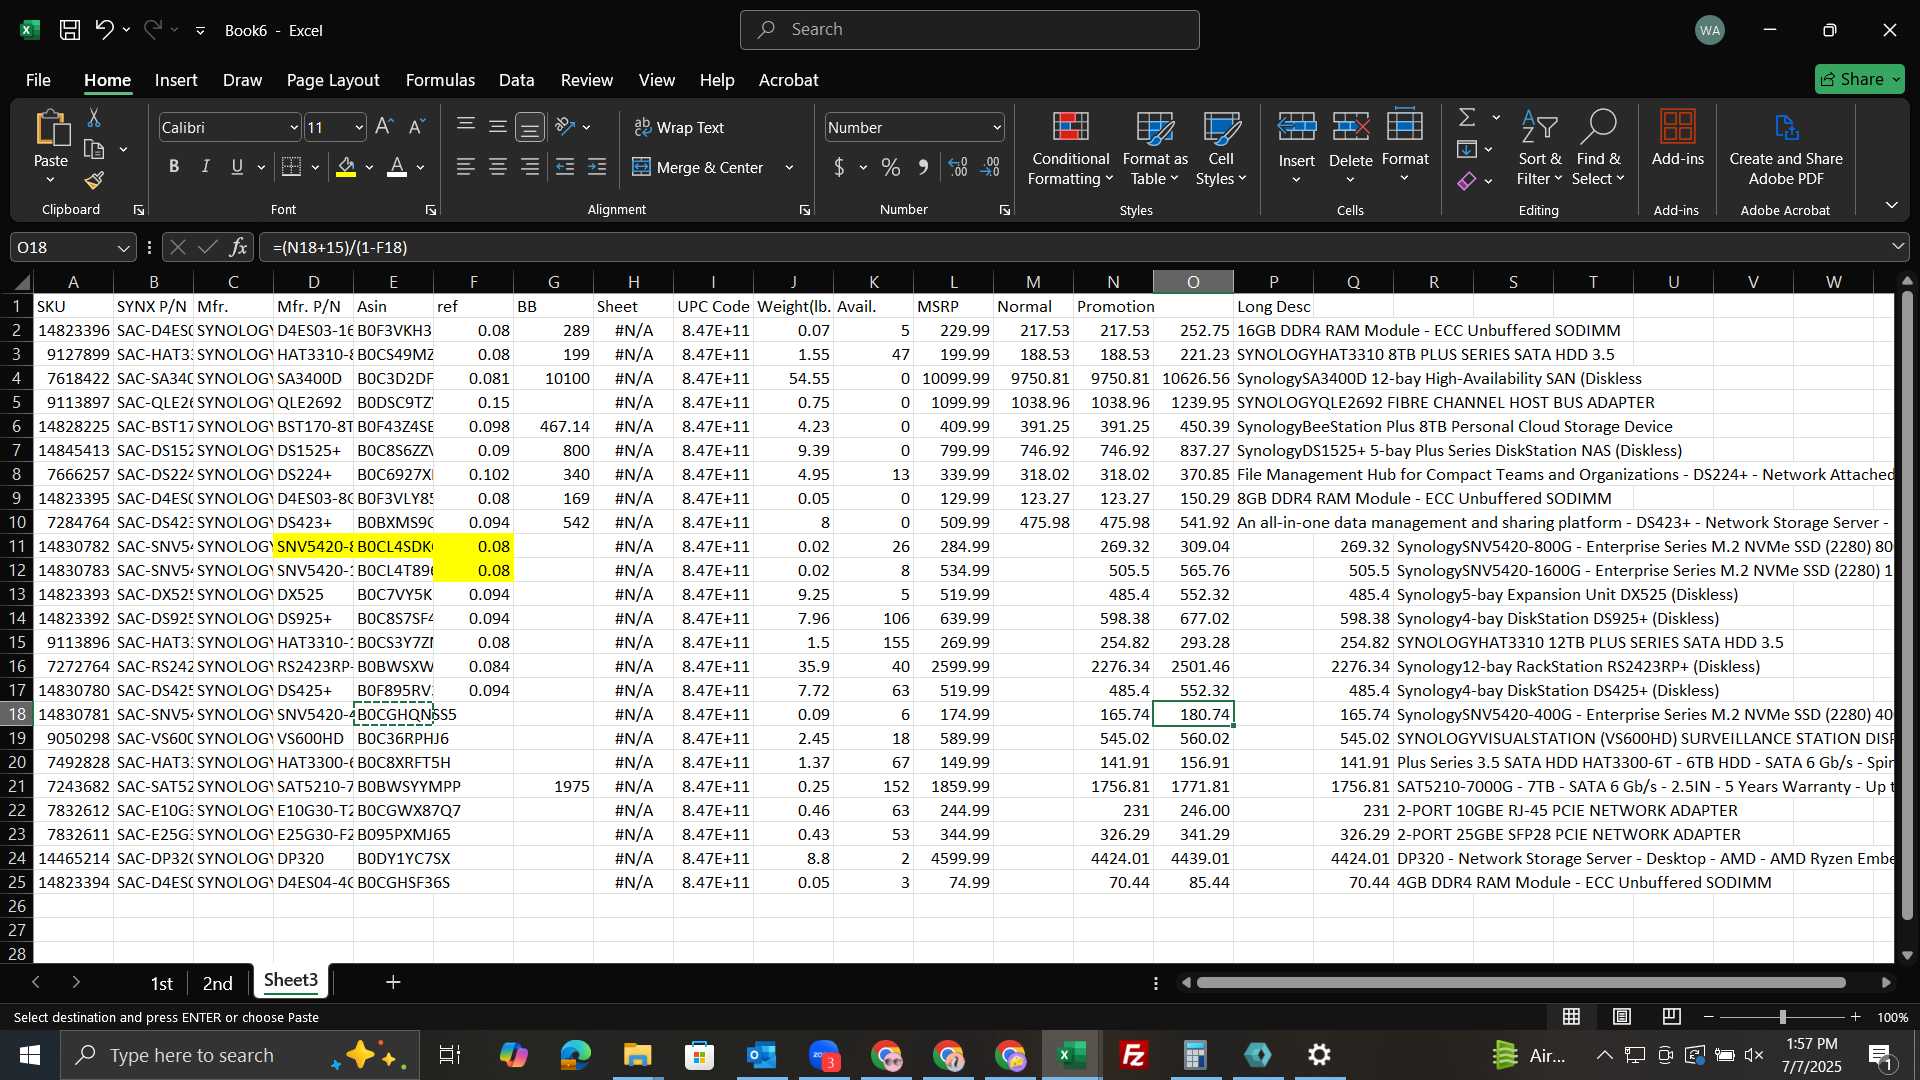The width and height of the screenshot is (1920, 1080).
Task: Open Excel from the Windows taskbar
Action: (x=1072, y=1055)
